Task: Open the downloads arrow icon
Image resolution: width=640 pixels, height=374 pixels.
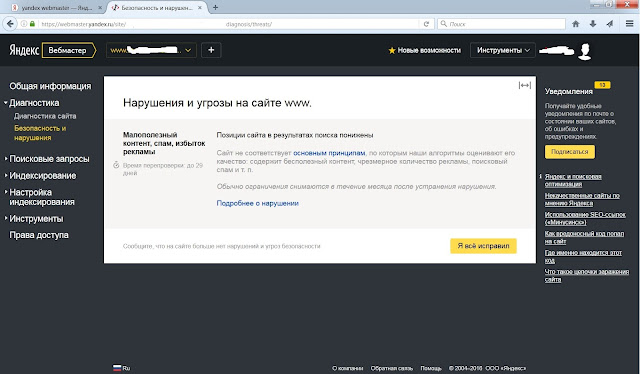Action: pos(593,24)
